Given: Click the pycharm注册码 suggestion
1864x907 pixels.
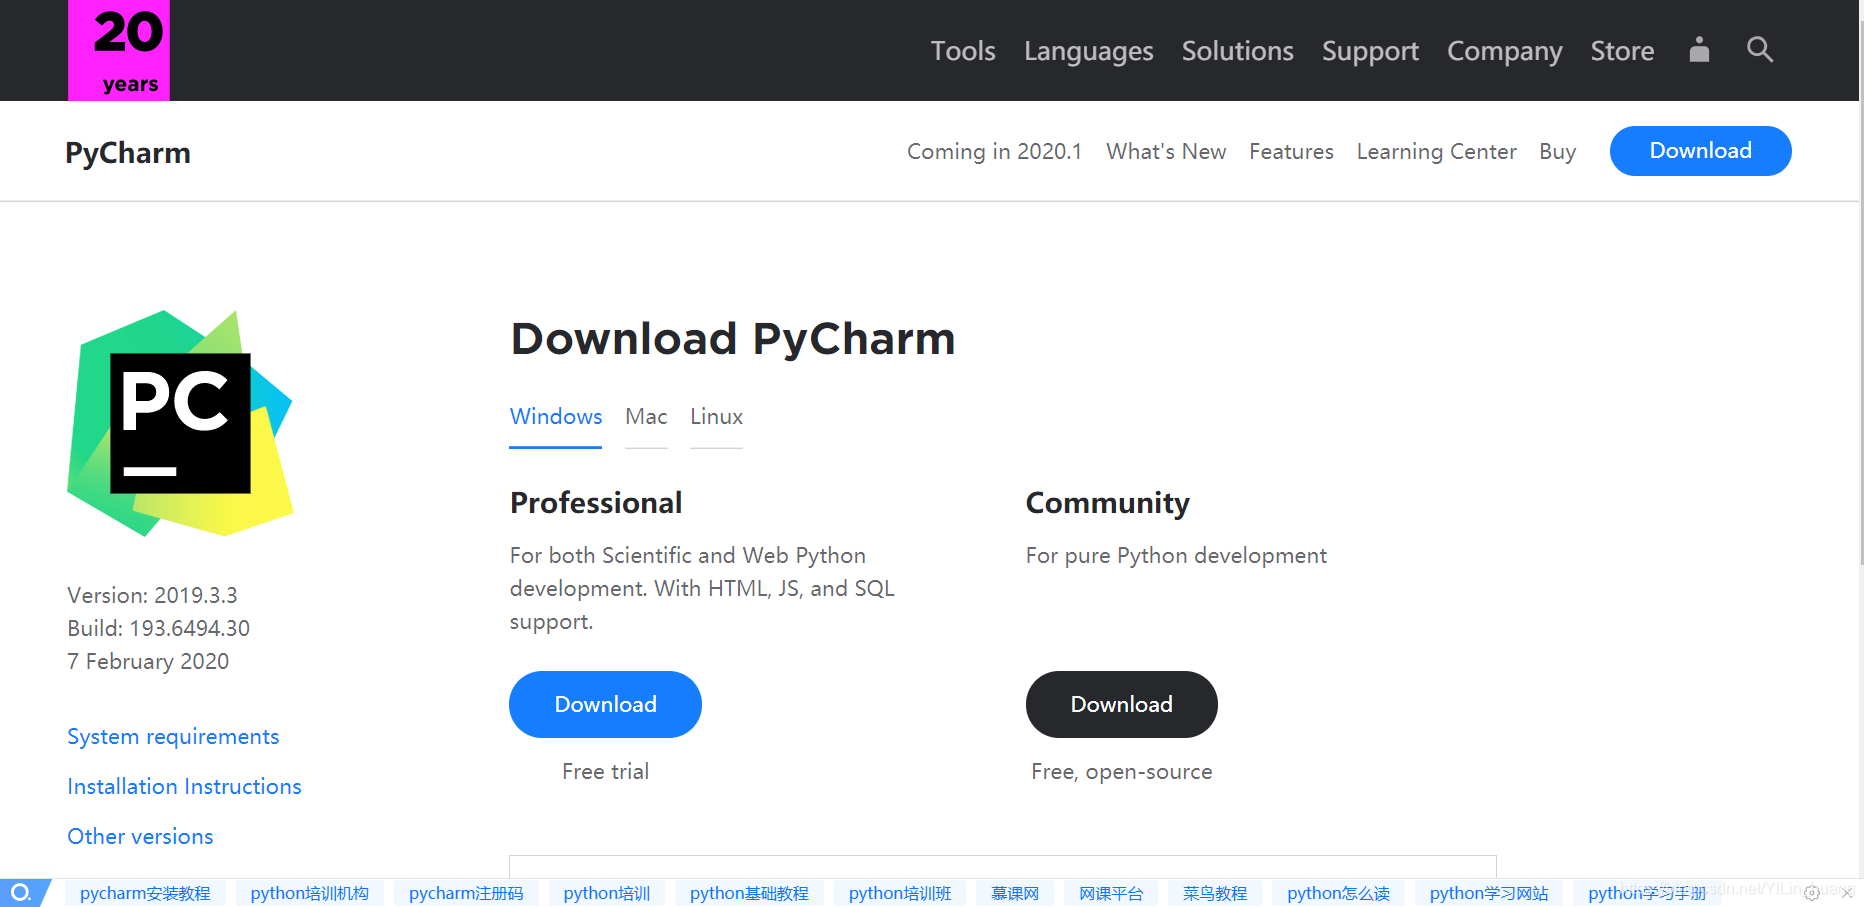Looking at the screenshot, I should click(466, 893).
